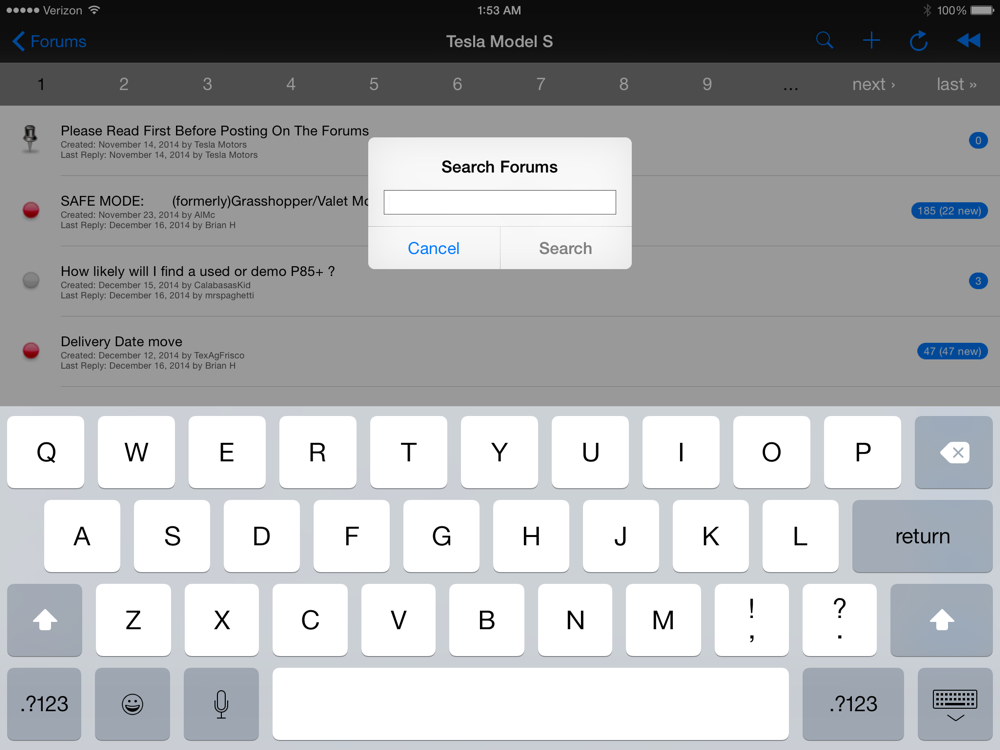Tap the microphone dictation key
This screenshot has width=1000, height=750.
[x=221, y=704]
